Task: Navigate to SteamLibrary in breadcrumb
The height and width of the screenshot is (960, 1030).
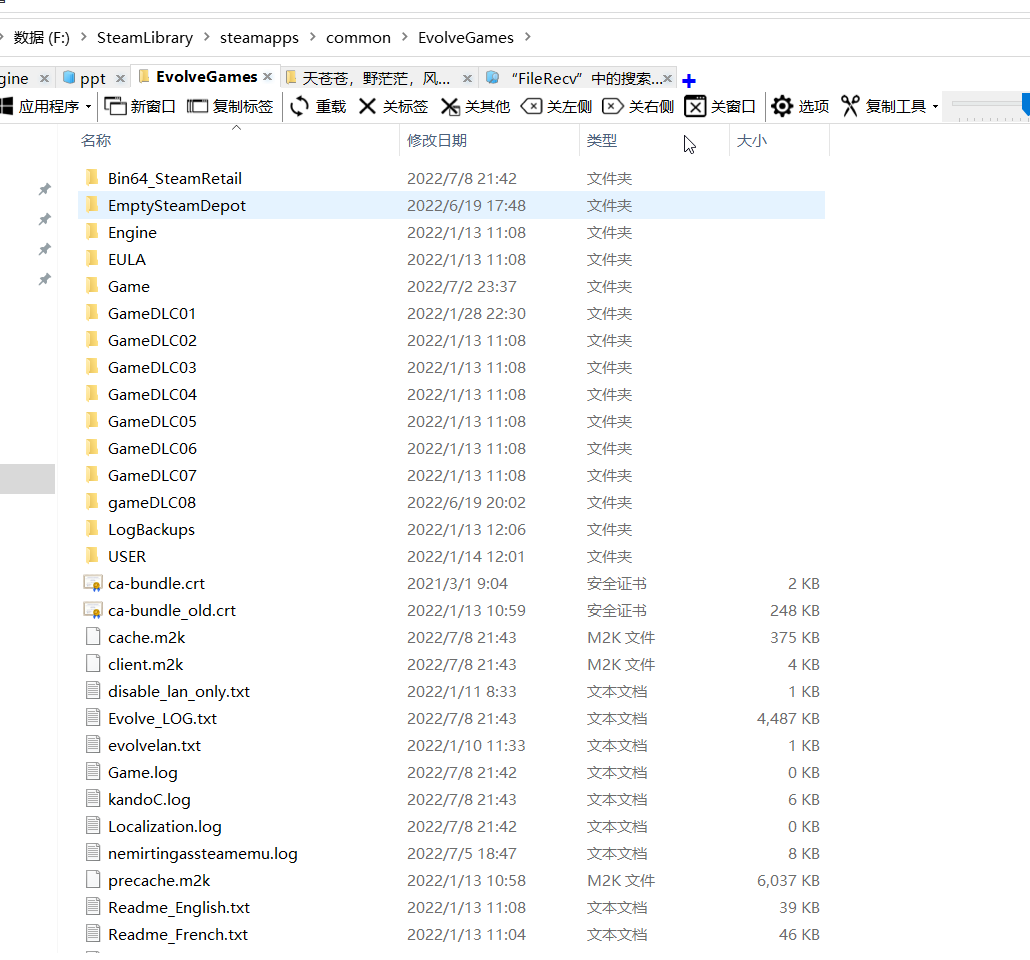Action: tap(145, 38)
